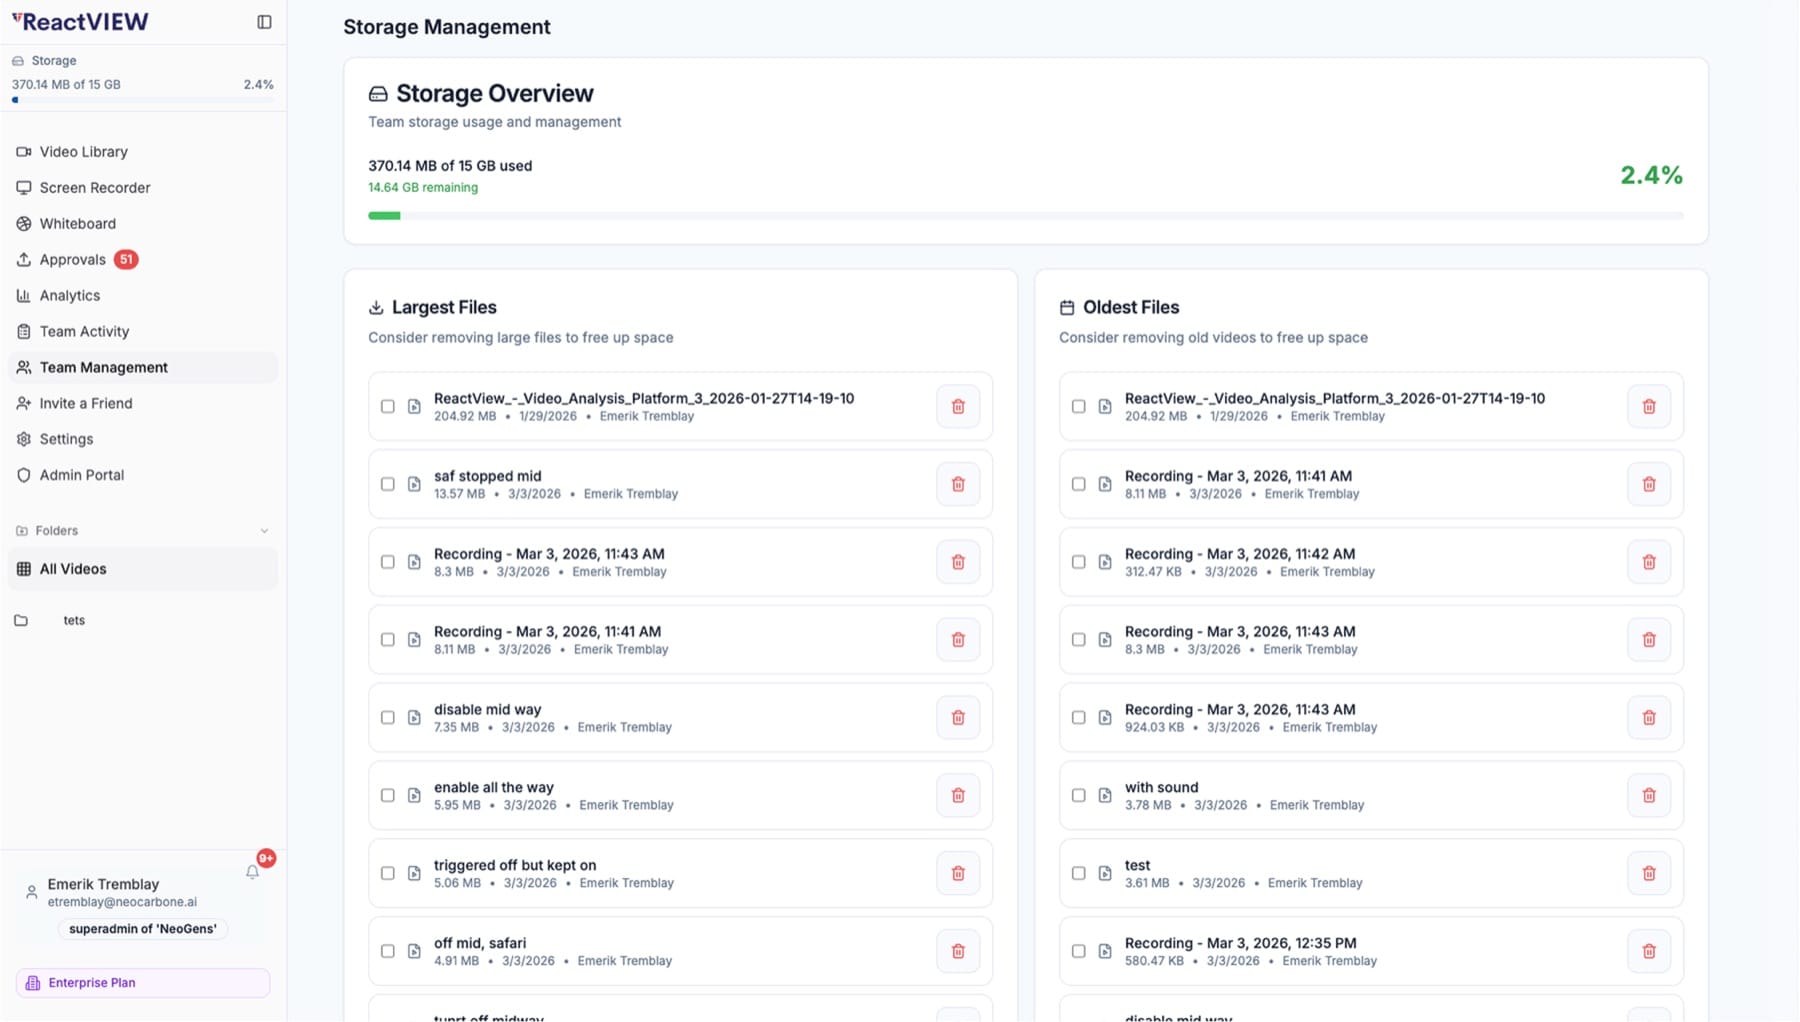Click the Enterprise Plan button

pyautogui.click(x=143, y=983)
